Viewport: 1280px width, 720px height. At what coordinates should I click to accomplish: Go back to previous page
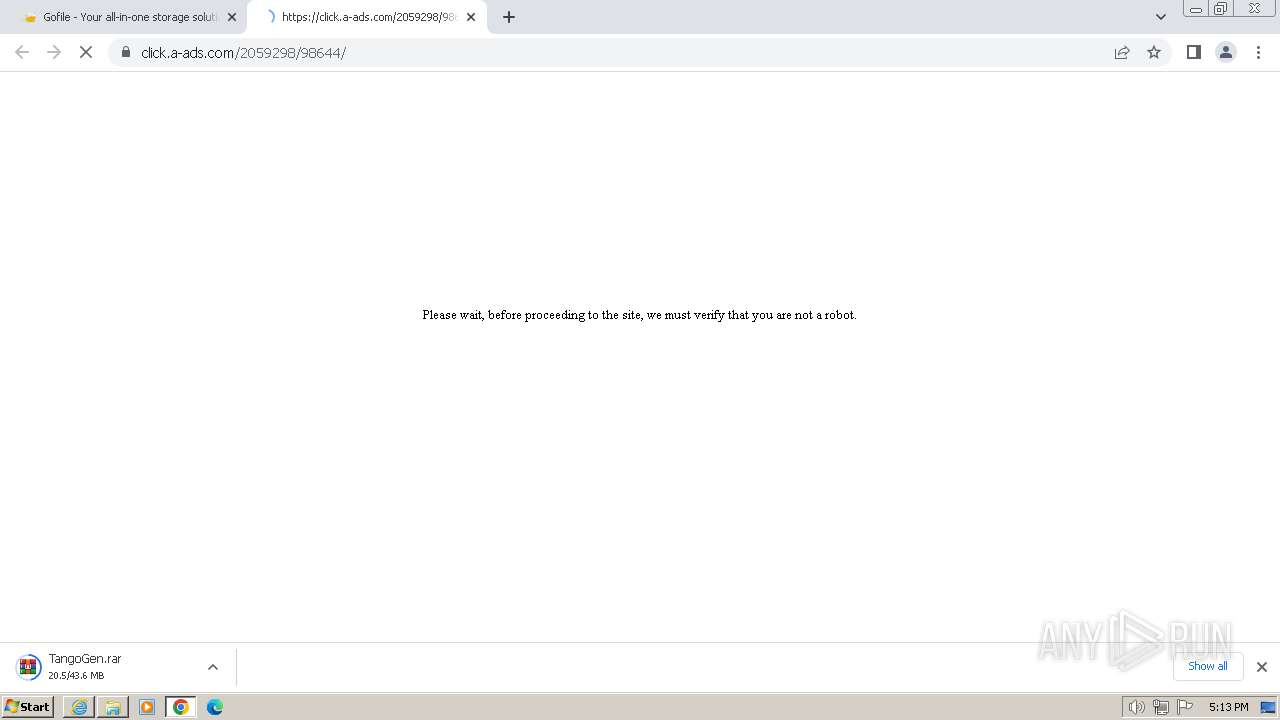(x=22, y=52)
